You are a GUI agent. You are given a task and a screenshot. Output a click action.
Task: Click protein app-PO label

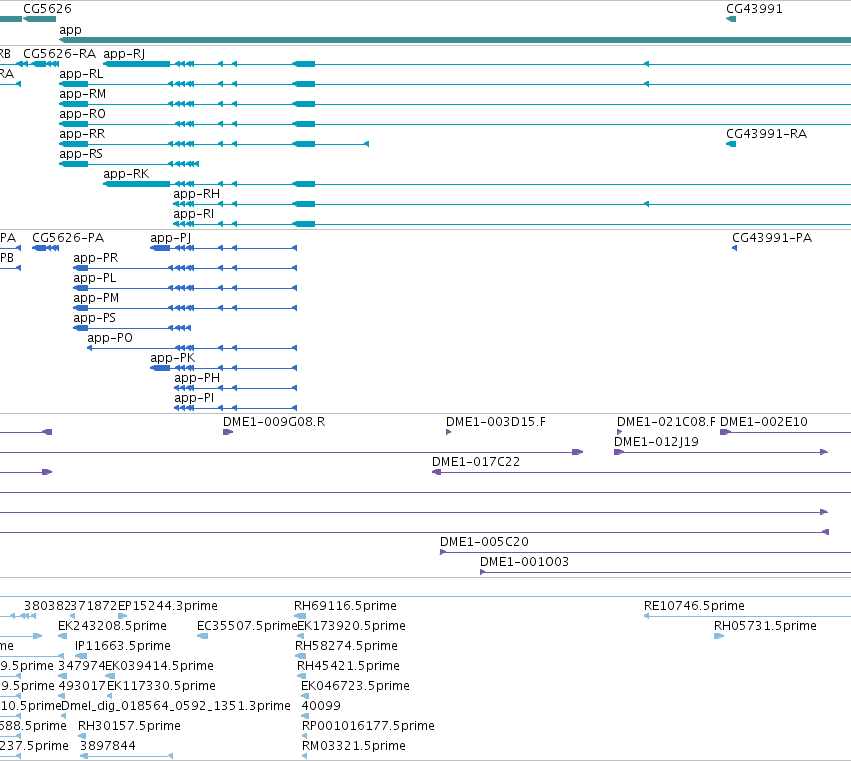click(x=110, y=338)
